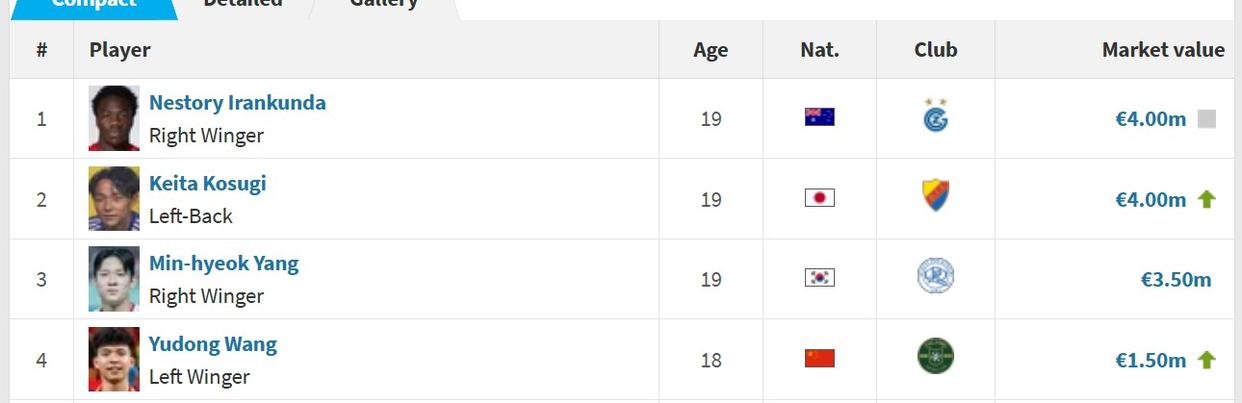Click the China flag for Yudong Wang

[819, 358]
